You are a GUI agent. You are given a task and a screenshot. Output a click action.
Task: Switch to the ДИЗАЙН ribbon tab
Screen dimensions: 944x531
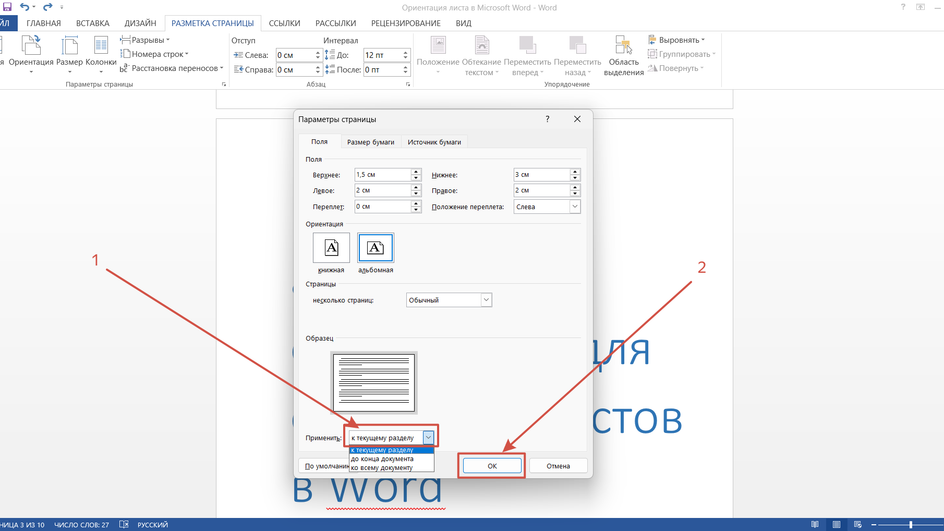(140, 23)
